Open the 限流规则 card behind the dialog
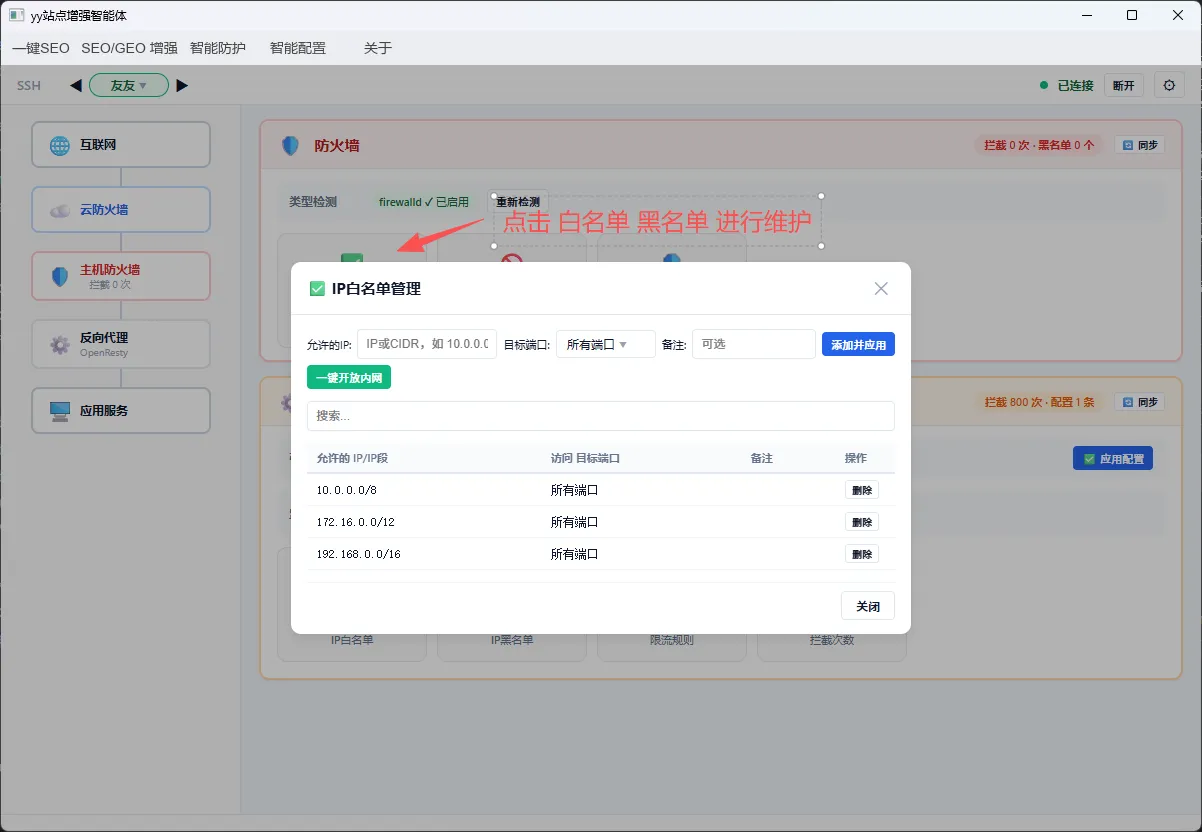Screen dimensions: 1202x832 pos(672,640)
